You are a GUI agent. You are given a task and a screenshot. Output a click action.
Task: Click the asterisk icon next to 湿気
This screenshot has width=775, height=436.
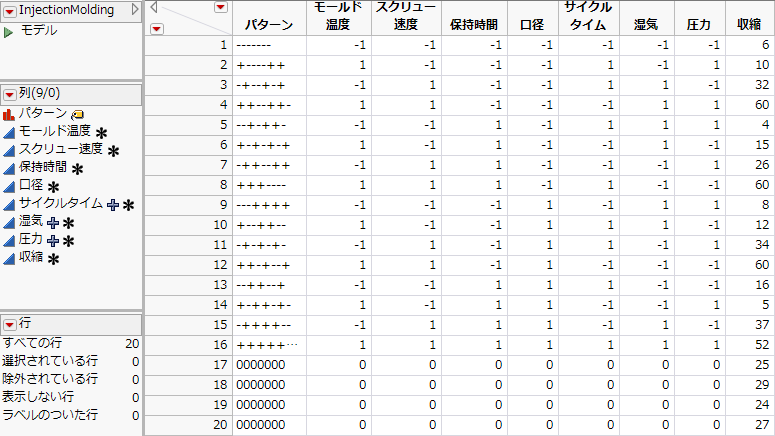coord(69,223)
